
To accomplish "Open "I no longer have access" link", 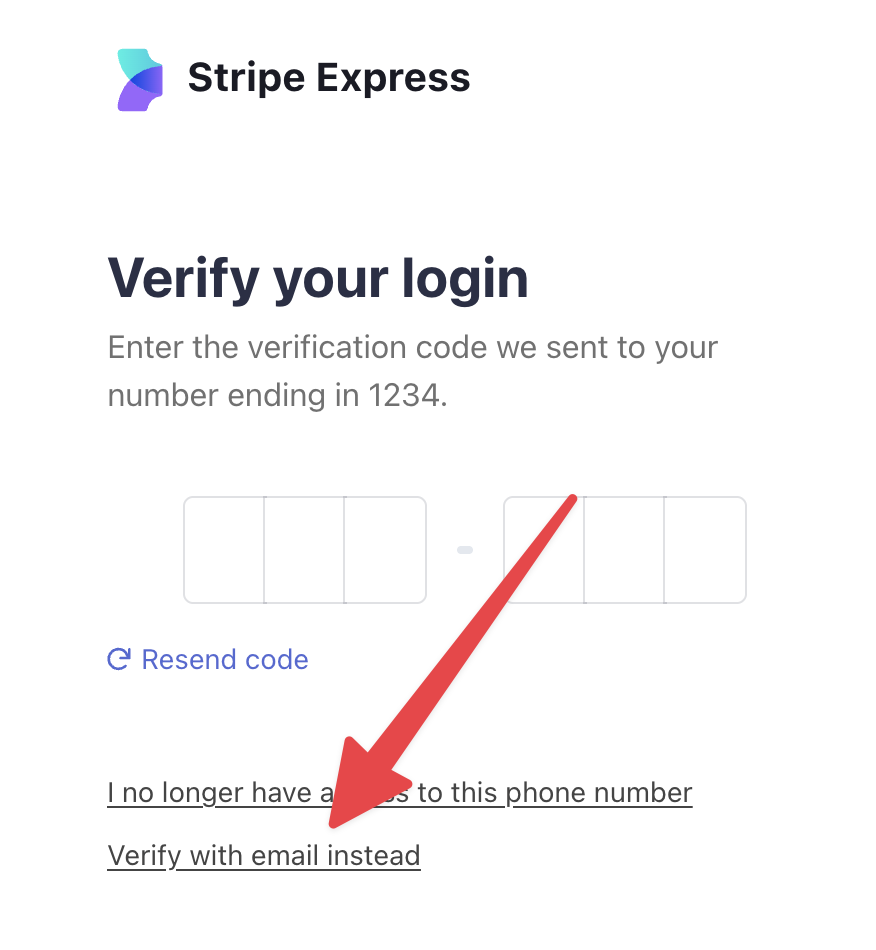I will 220,793.
